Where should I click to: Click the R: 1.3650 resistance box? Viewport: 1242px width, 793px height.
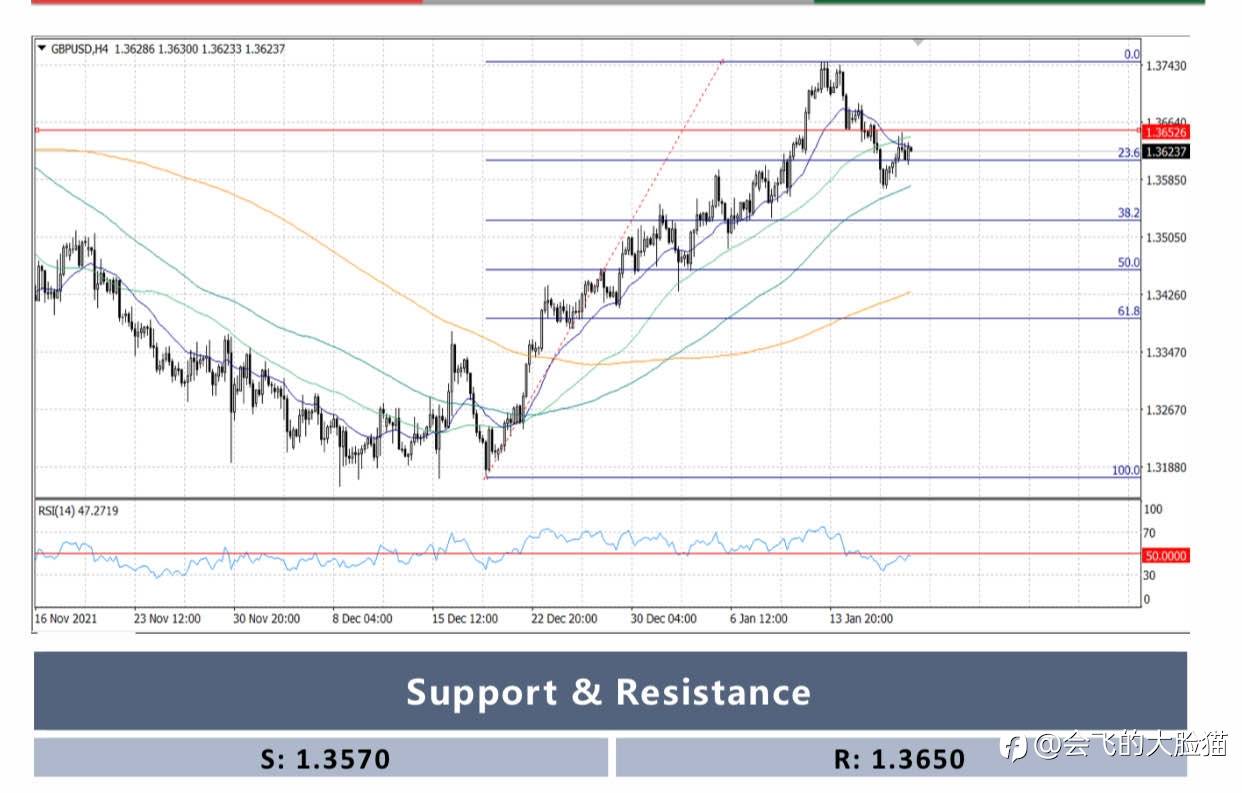pyautogui.click(x=901, y=758)
